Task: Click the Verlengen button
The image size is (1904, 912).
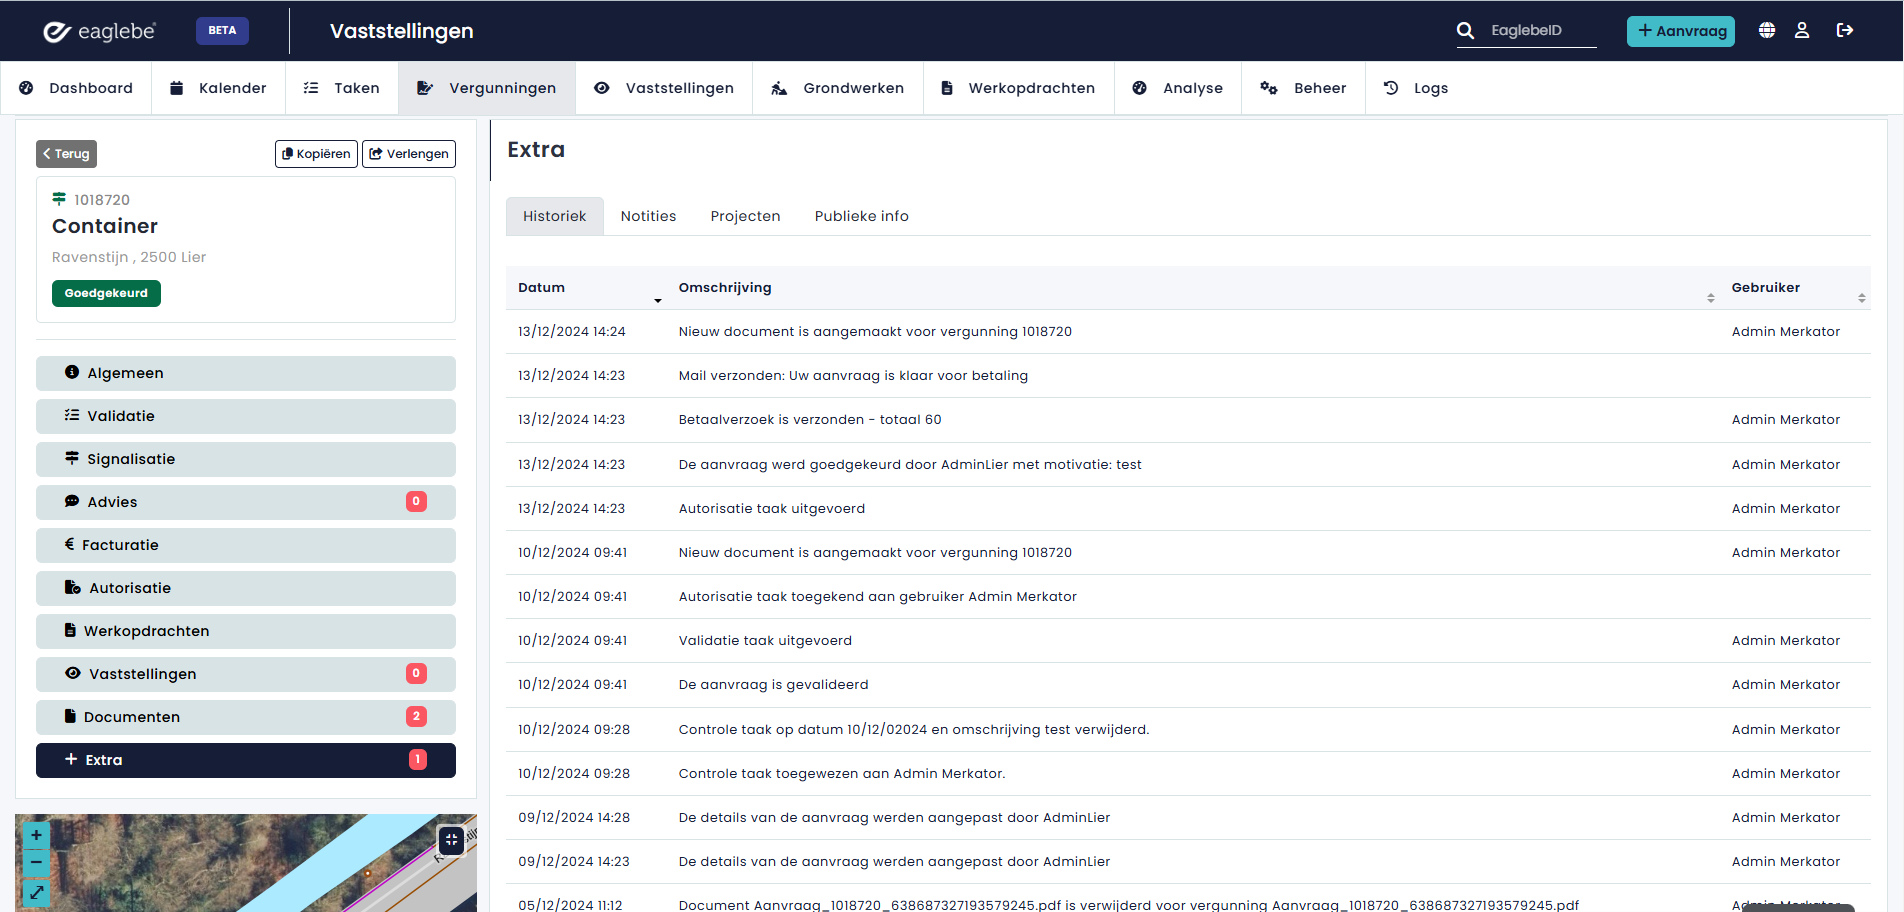Action: click(x=409, y=154)
